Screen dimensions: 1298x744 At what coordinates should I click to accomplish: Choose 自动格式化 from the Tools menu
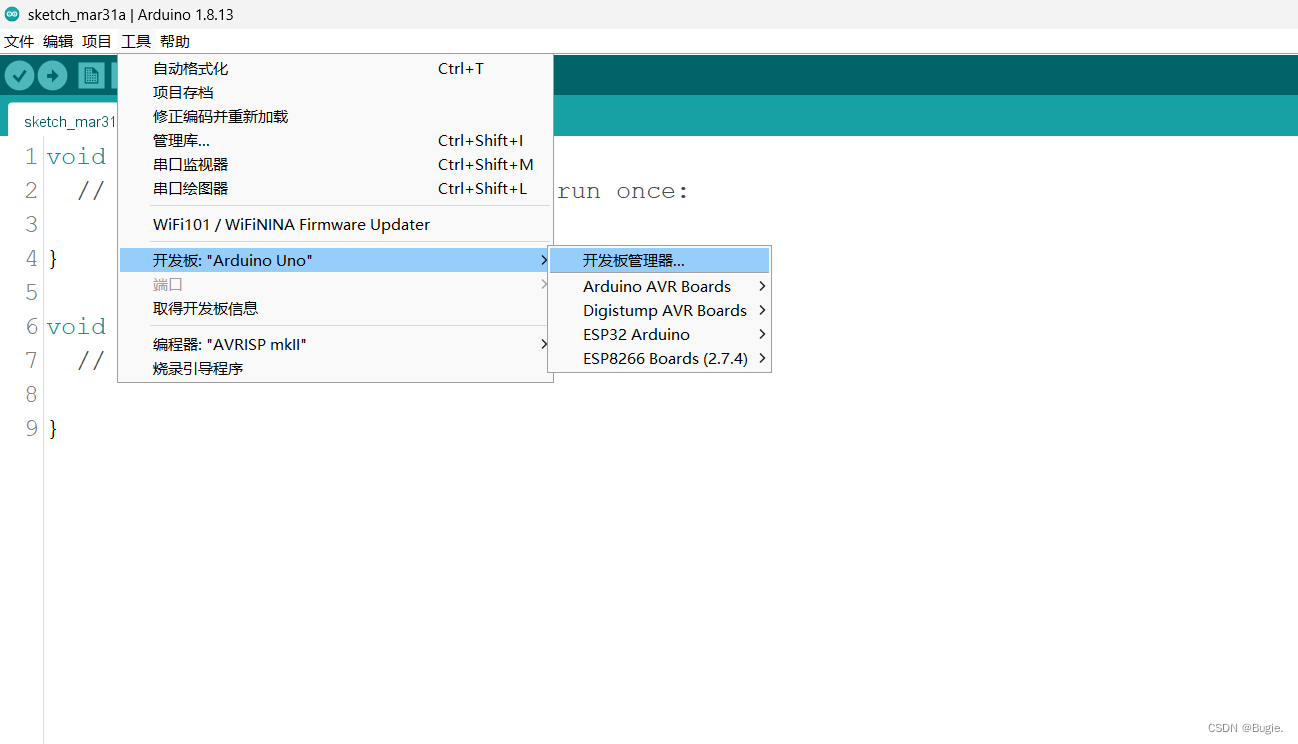coord(335,69)
